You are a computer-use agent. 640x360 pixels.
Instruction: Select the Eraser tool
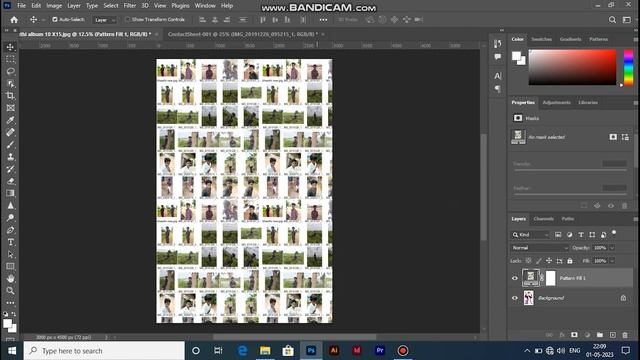click(11, 181)
